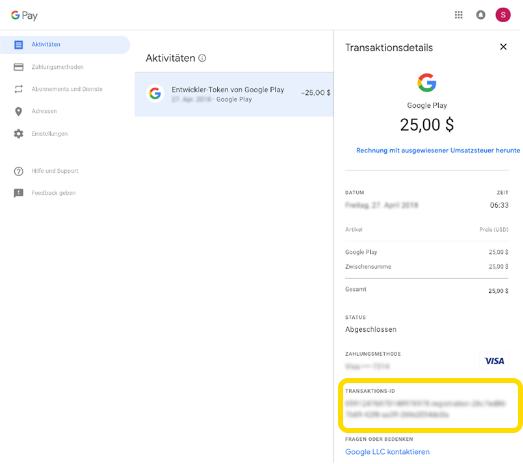
Task: Click the large Google Play logo in details
Action: (x=427, y=82)
